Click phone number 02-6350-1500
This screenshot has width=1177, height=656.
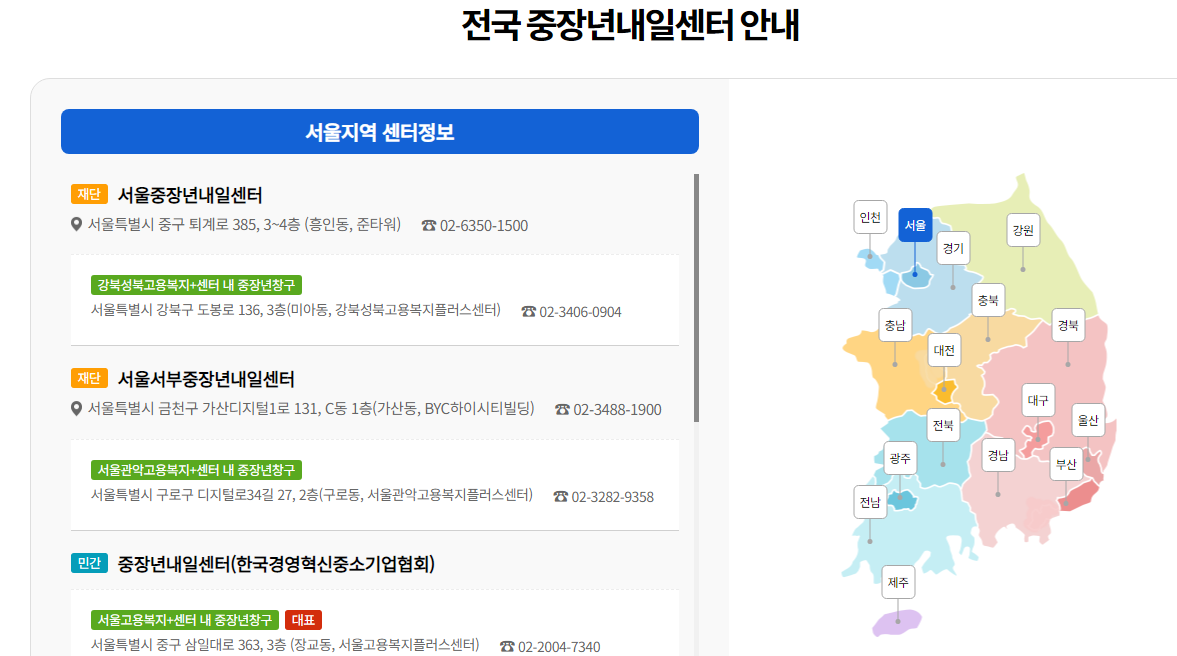point(484,225)
